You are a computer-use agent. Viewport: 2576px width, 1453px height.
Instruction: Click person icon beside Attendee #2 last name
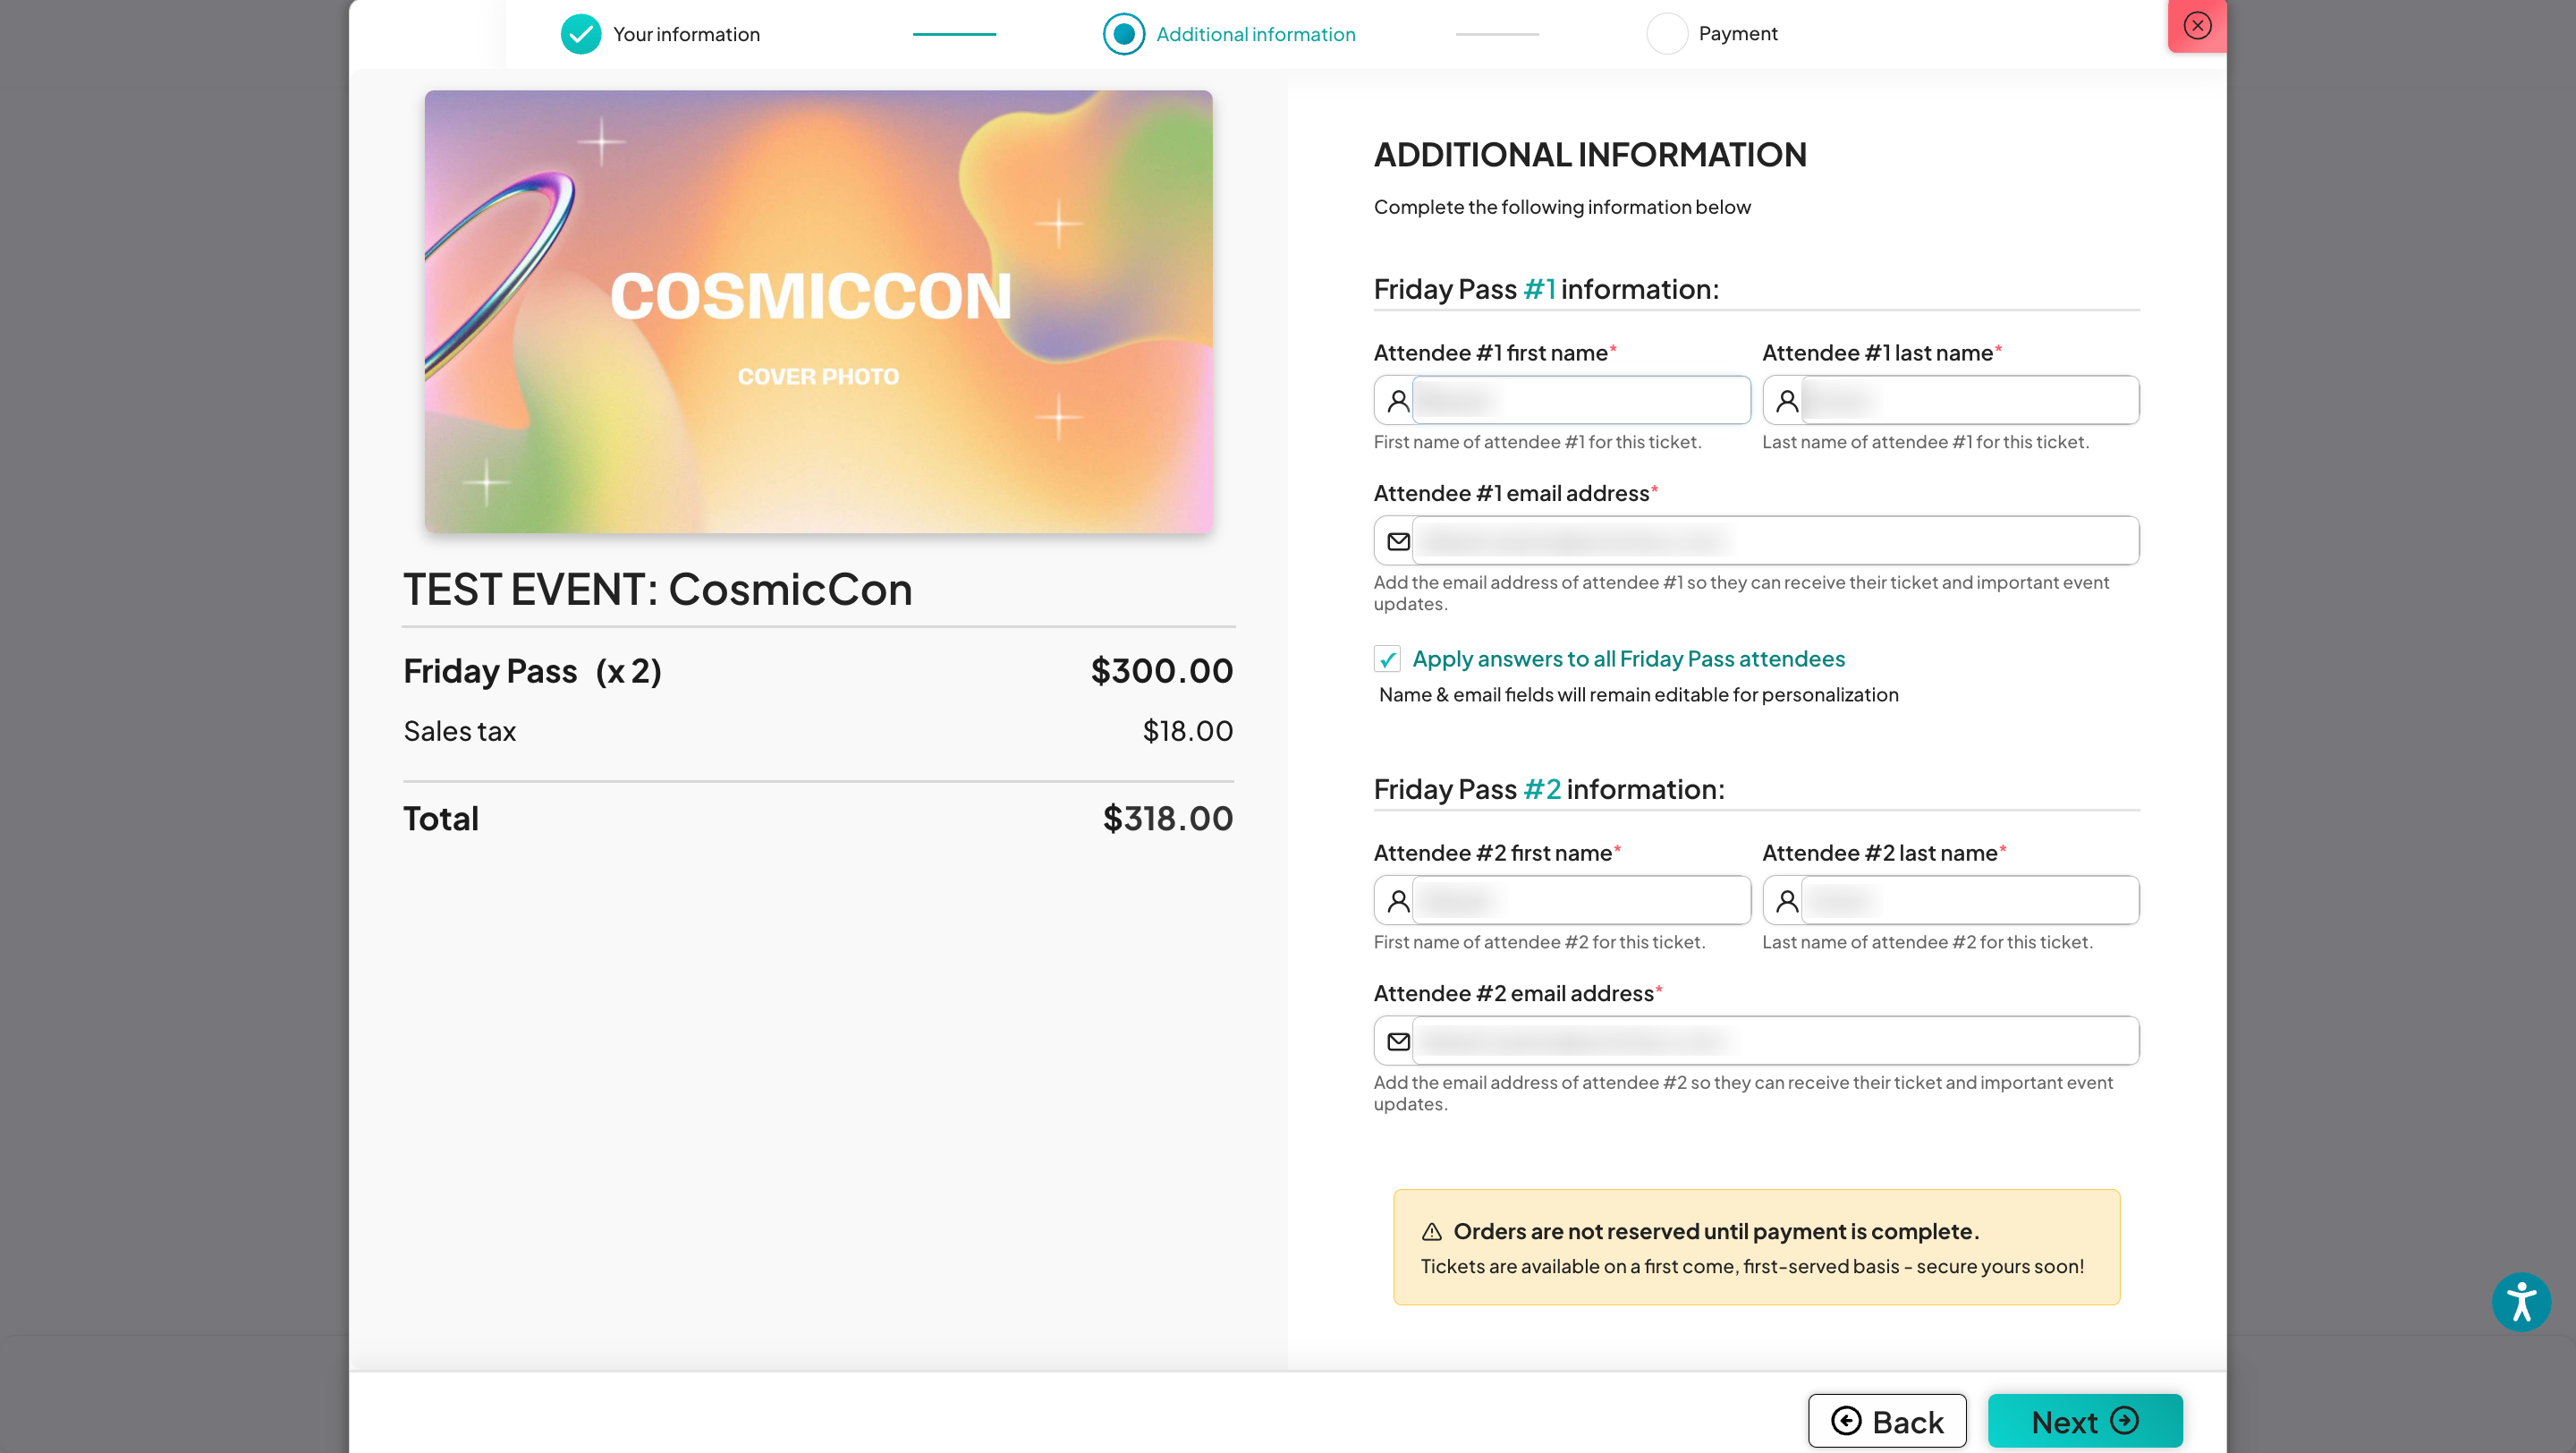1786,901
